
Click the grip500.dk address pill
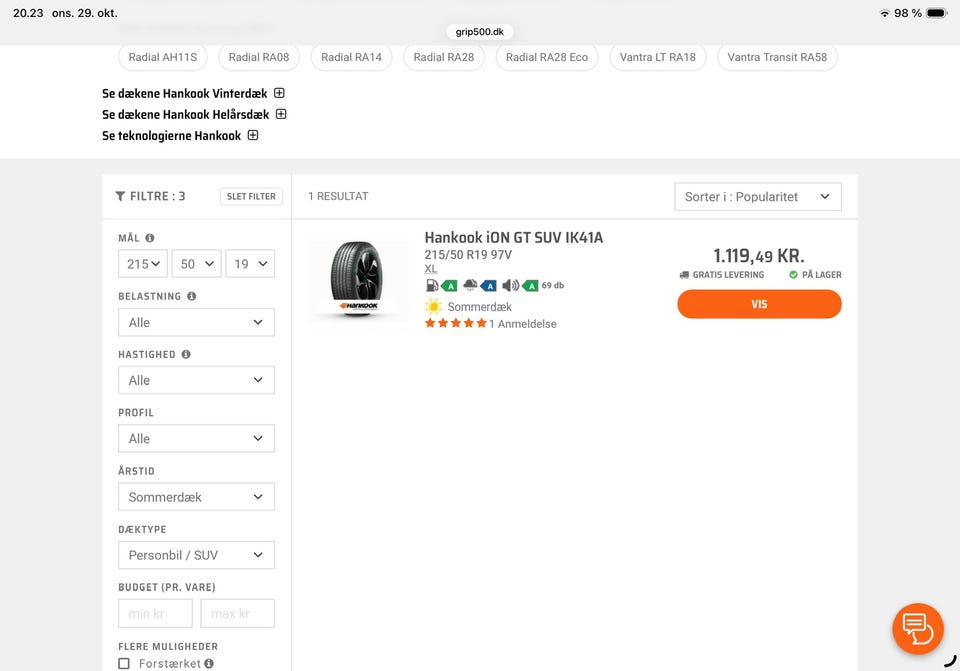coord(479,31)
